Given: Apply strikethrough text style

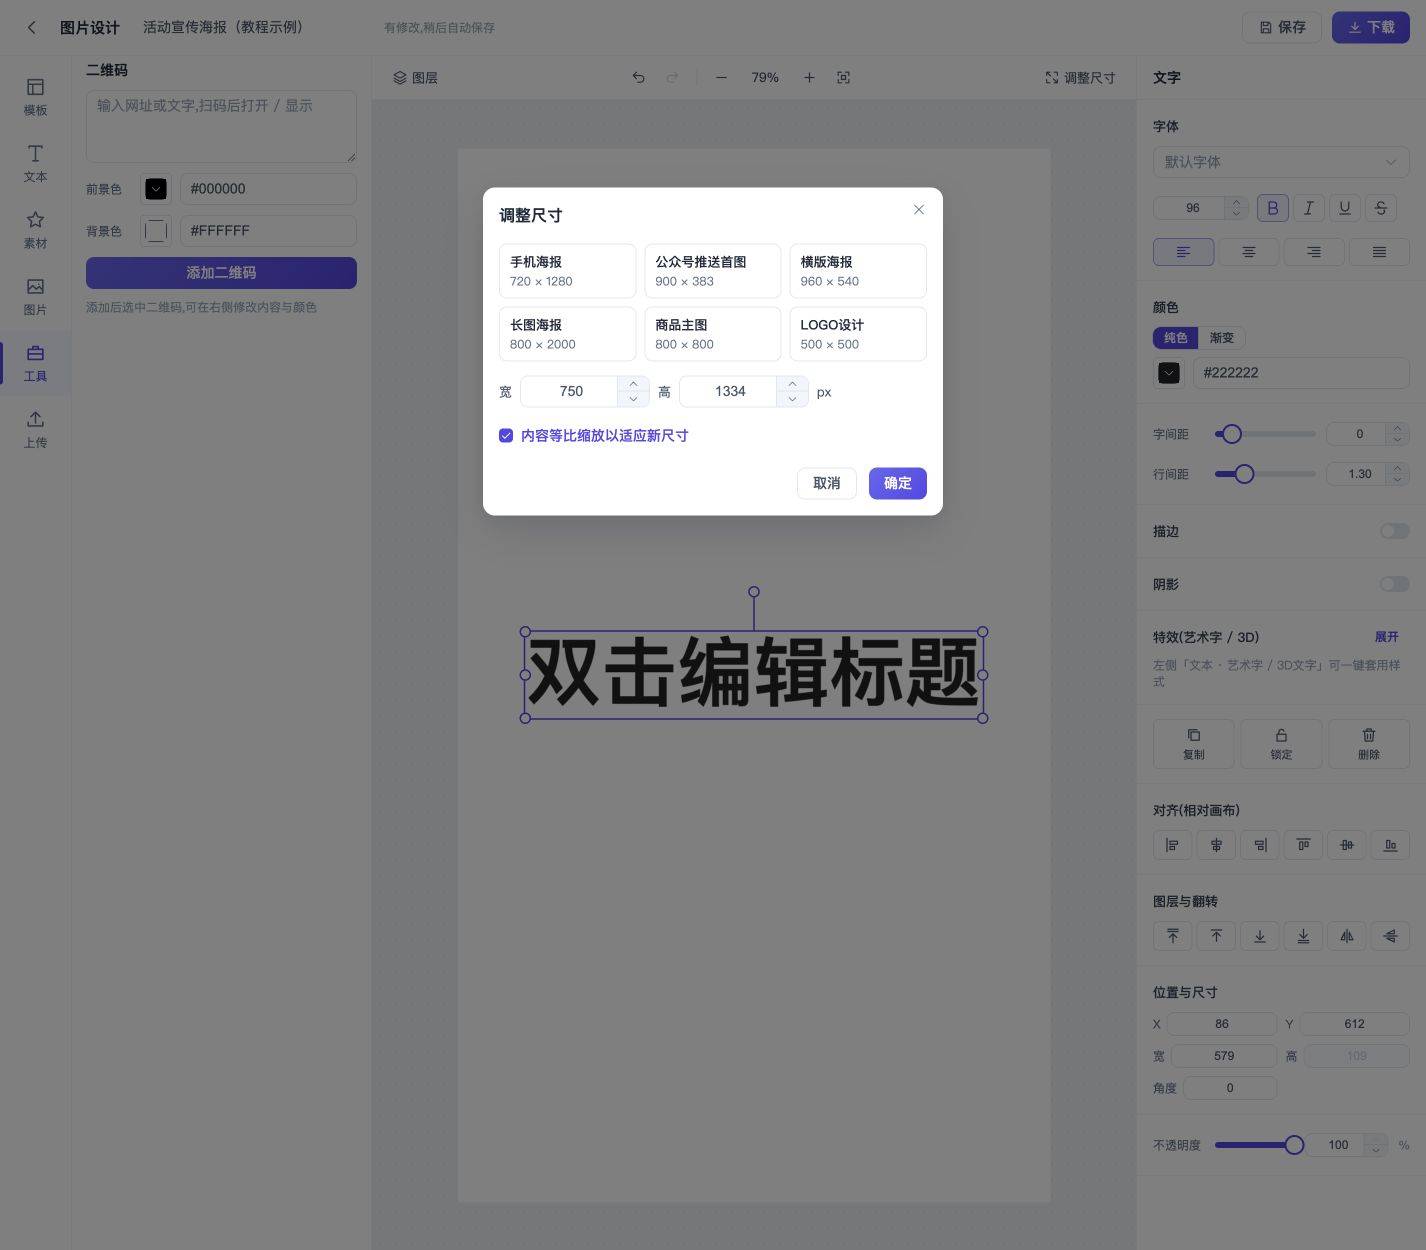Looking at the screenshot, I should pos(1380,208).
